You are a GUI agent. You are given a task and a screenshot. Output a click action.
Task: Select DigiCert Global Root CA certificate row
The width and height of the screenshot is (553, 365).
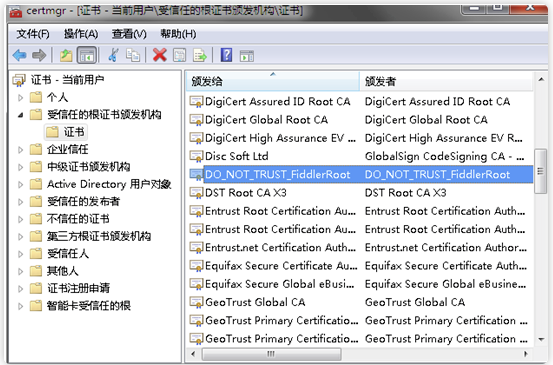tap(360, 120)
